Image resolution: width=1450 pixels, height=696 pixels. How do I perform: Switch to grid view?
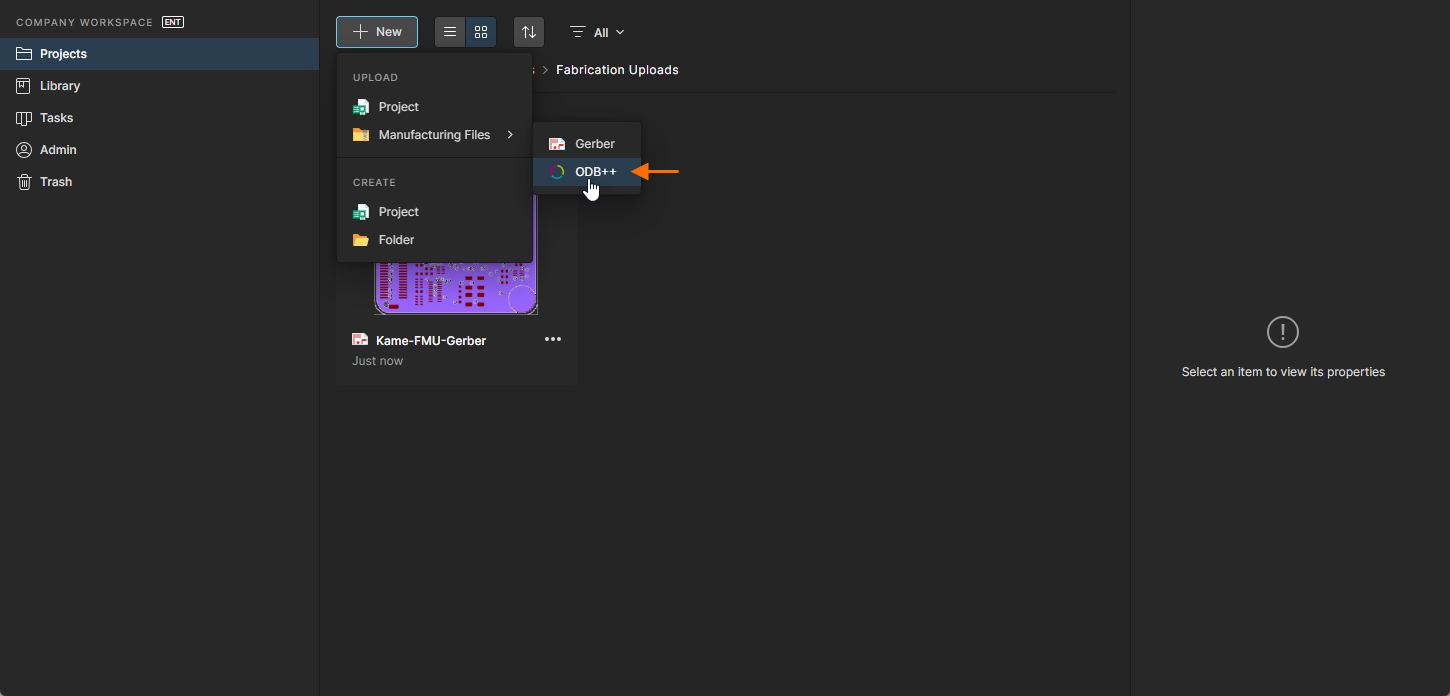click(x=481, y=32)
